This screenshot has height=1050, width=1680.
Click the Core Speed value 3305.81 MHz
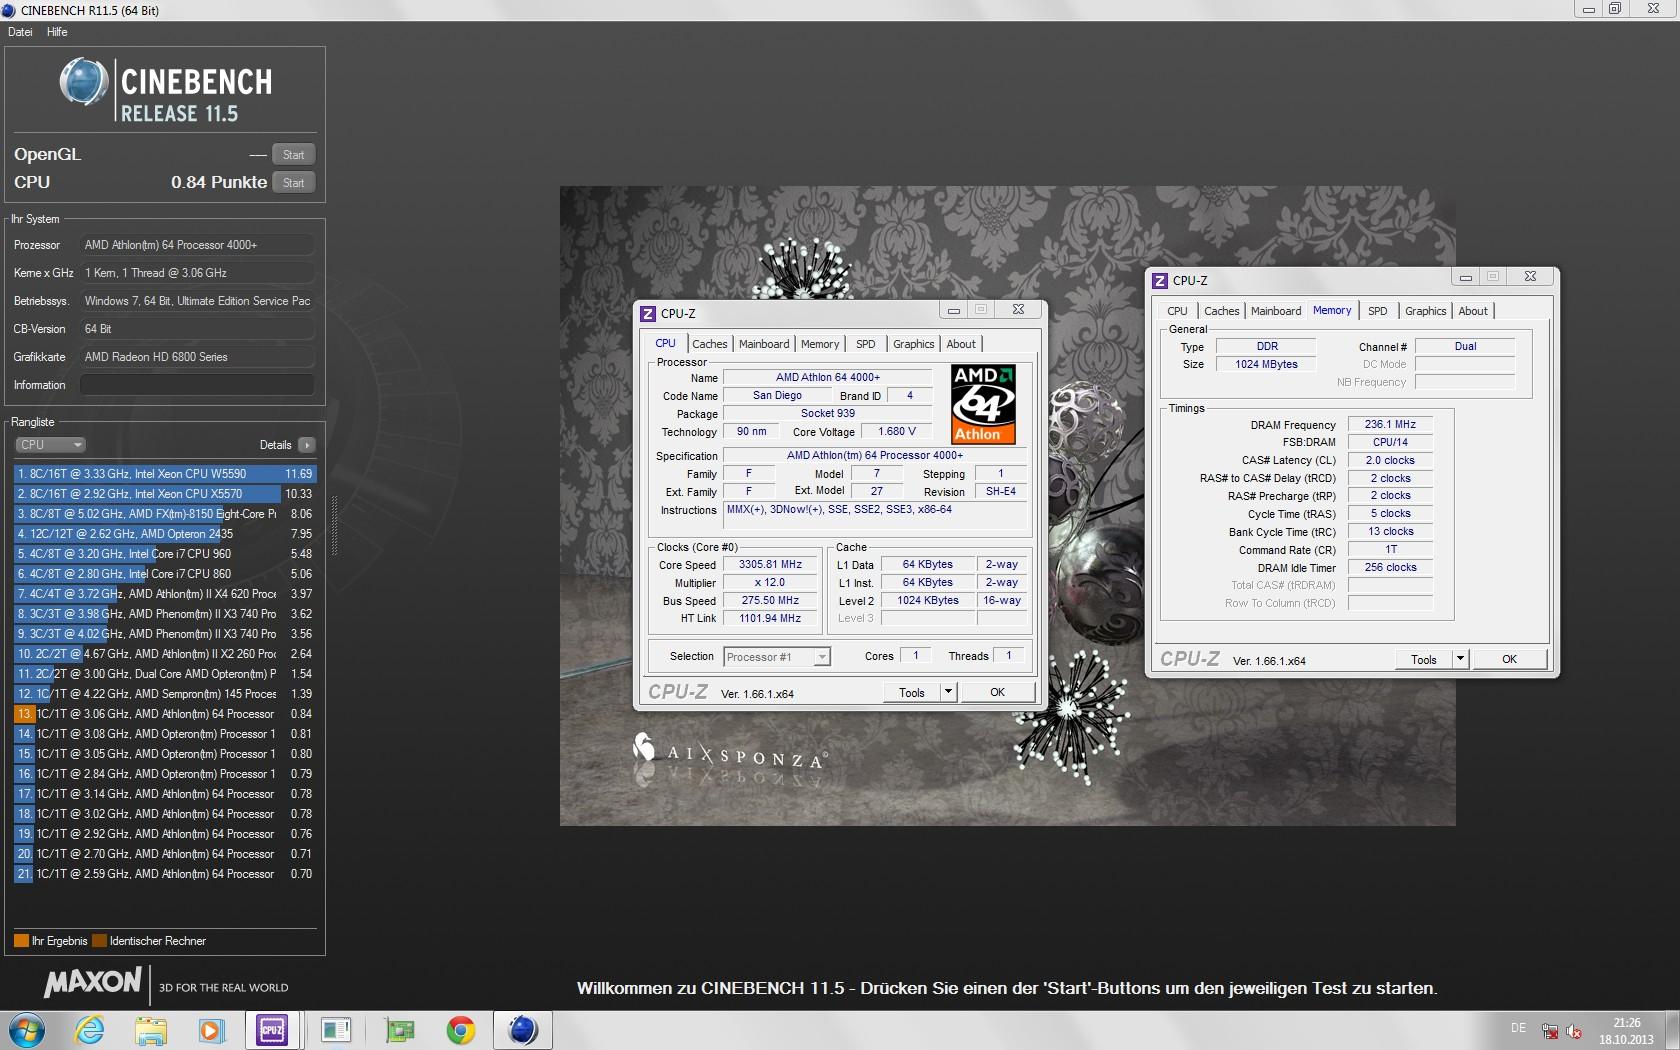pos(770,565)
